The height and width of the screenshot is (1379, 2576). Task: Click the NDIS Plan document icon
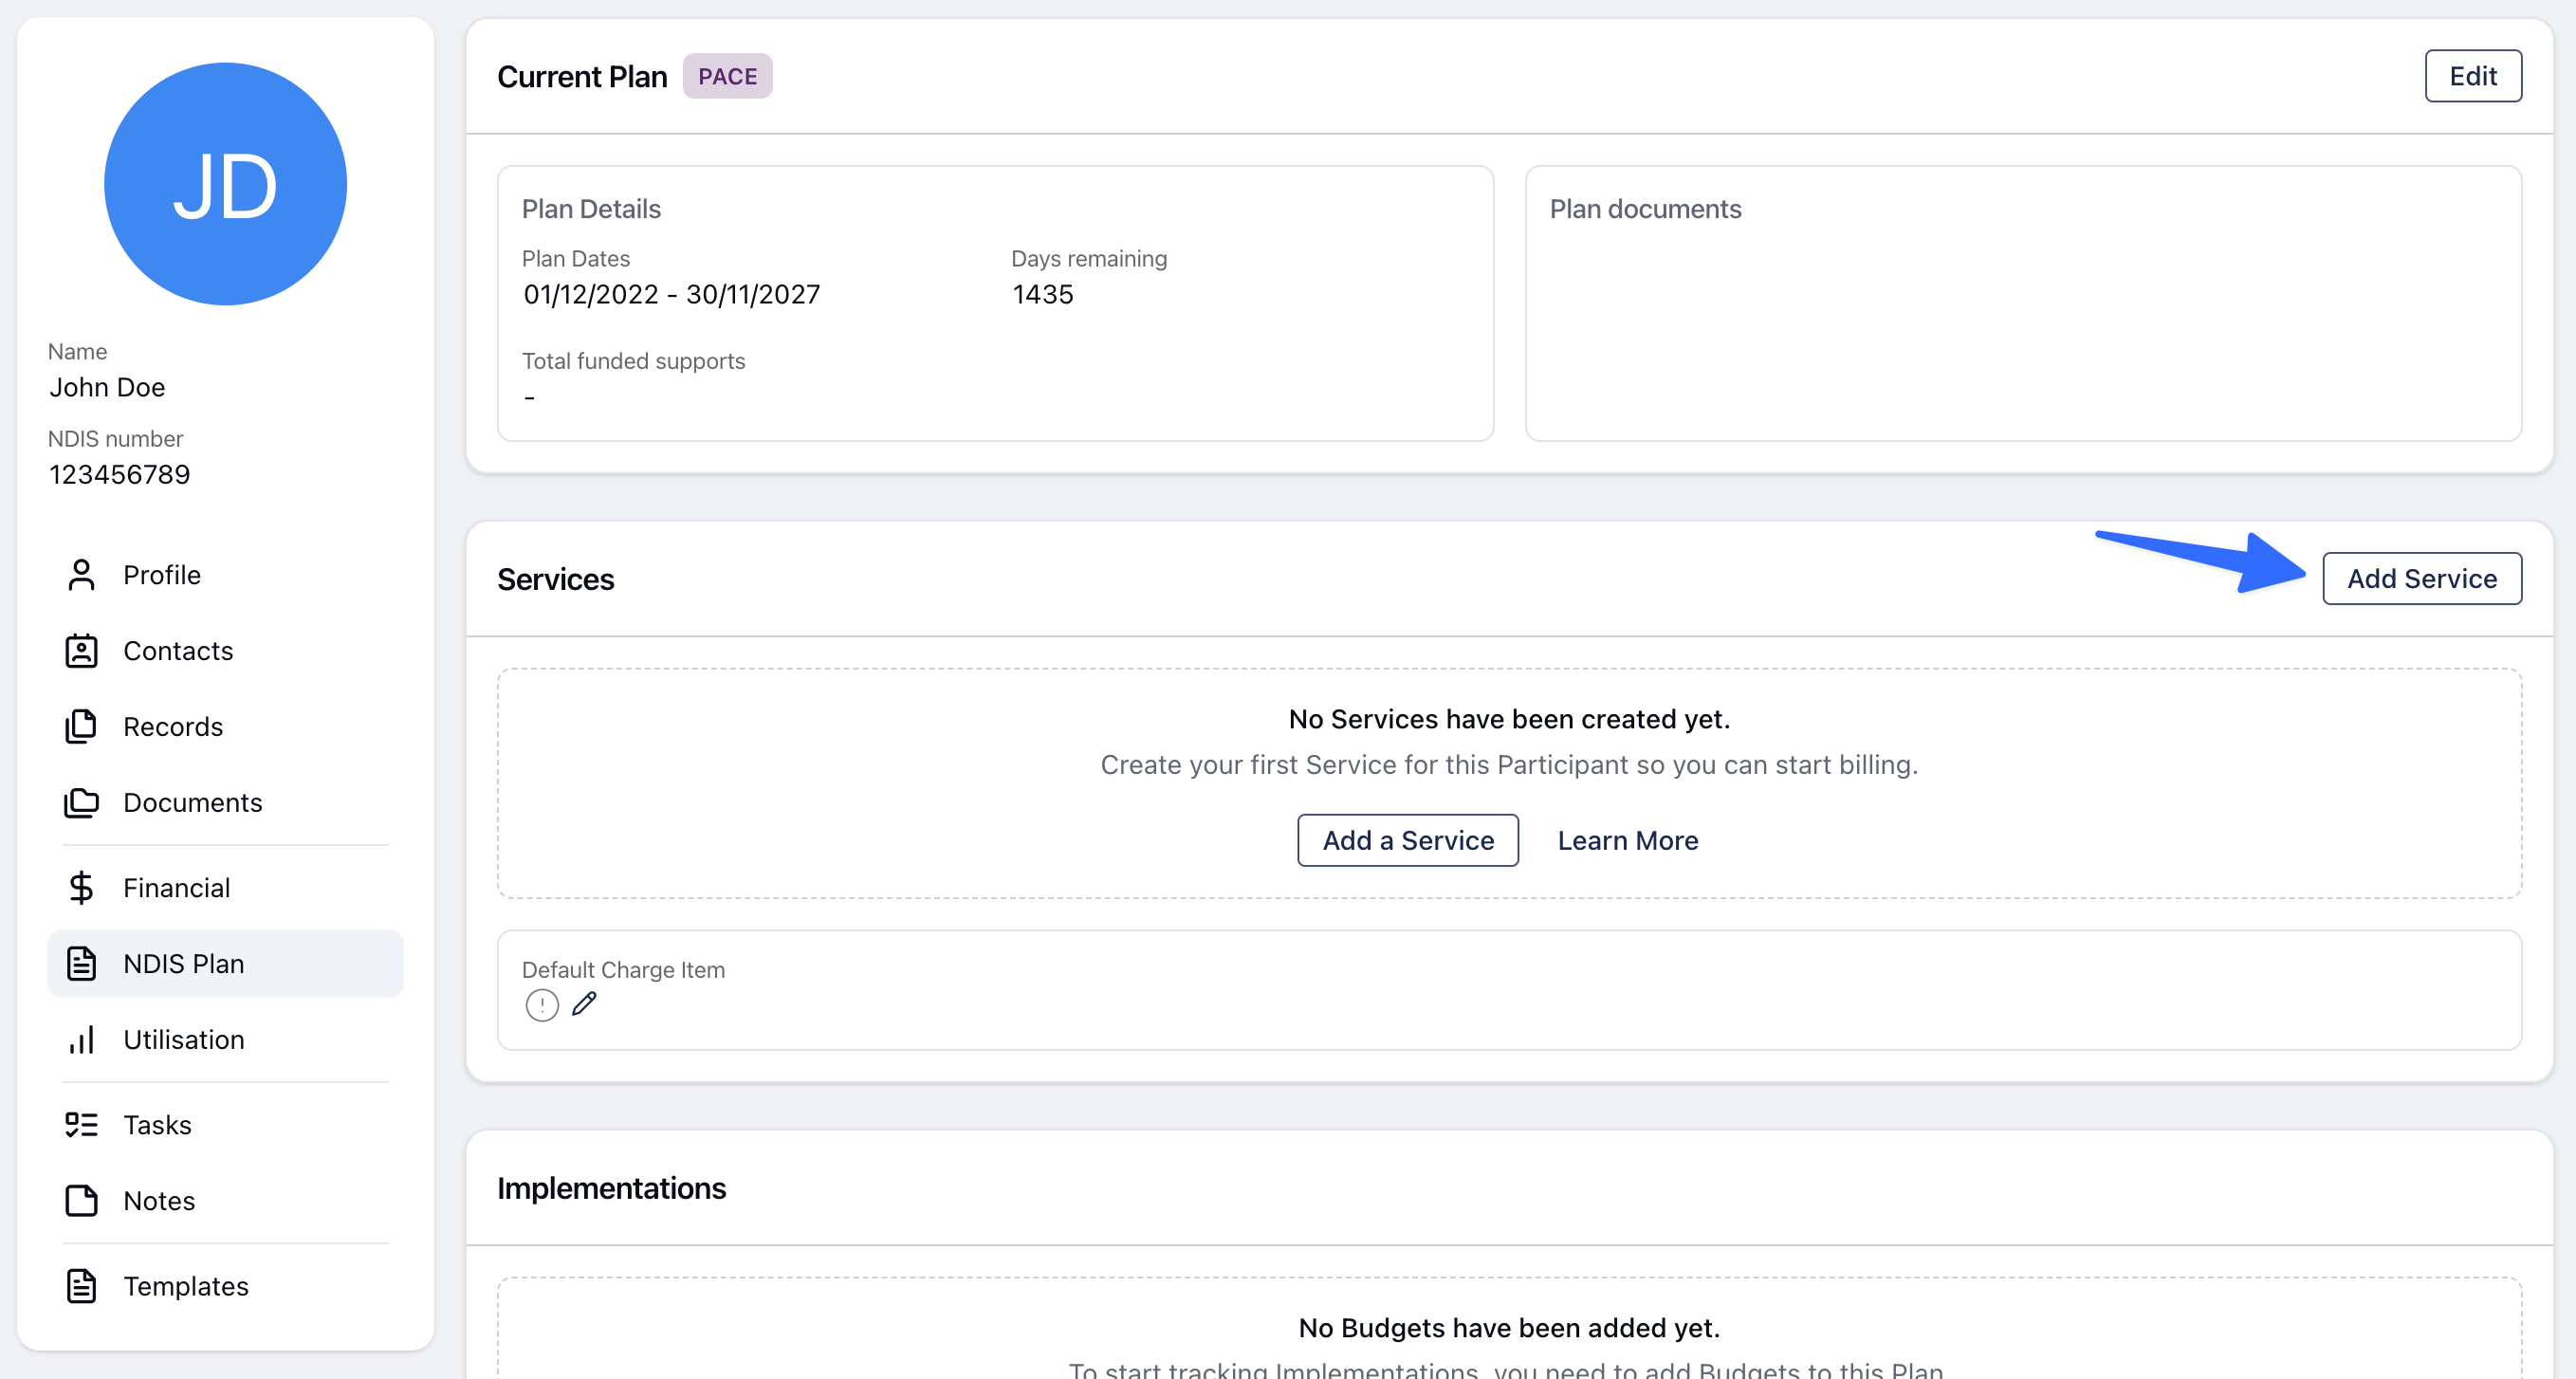[x=81, y=964]
